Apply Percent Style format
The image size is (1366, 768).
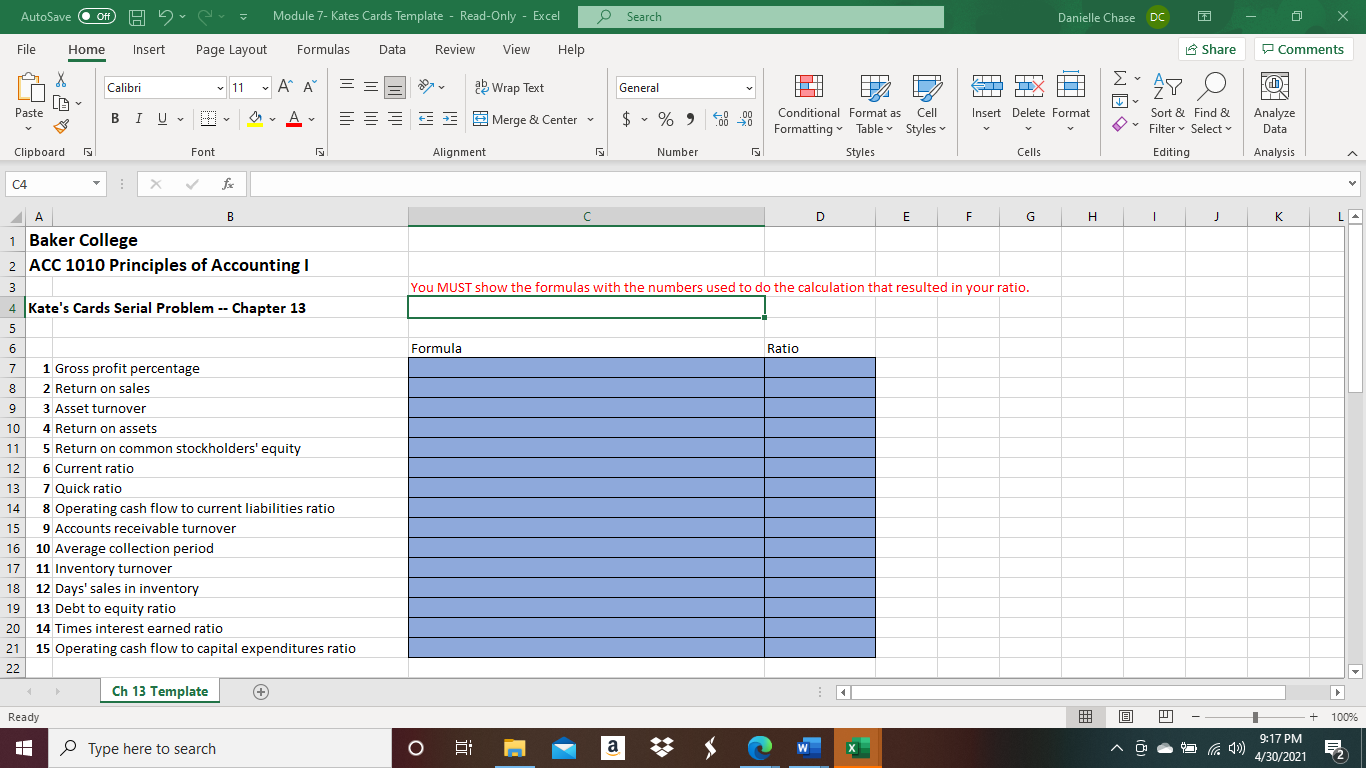[666, 120]
